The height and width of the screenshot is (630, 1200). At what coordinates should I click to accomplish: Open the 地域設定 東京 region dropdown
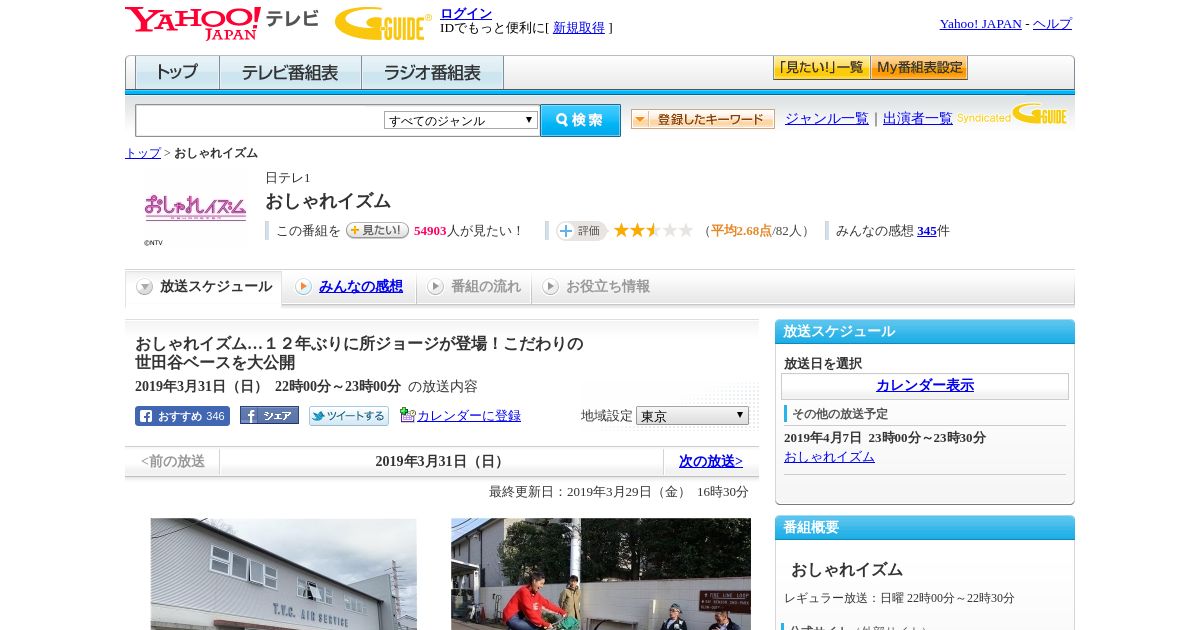point(692,416)
